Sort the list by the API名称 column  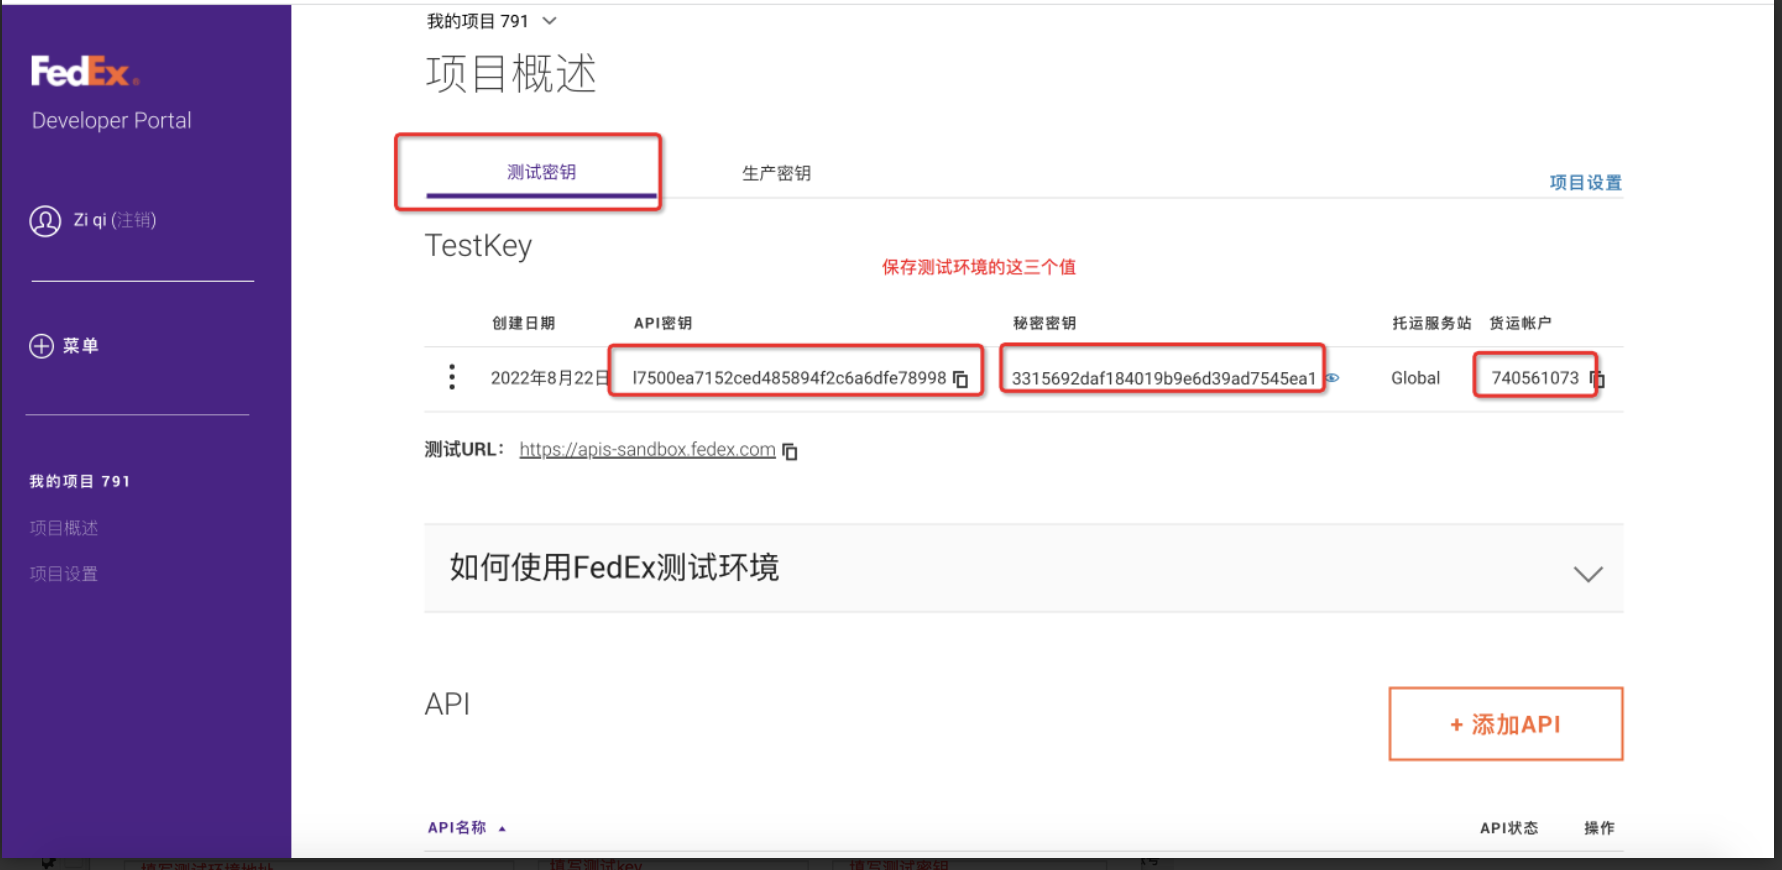[467, 828]
